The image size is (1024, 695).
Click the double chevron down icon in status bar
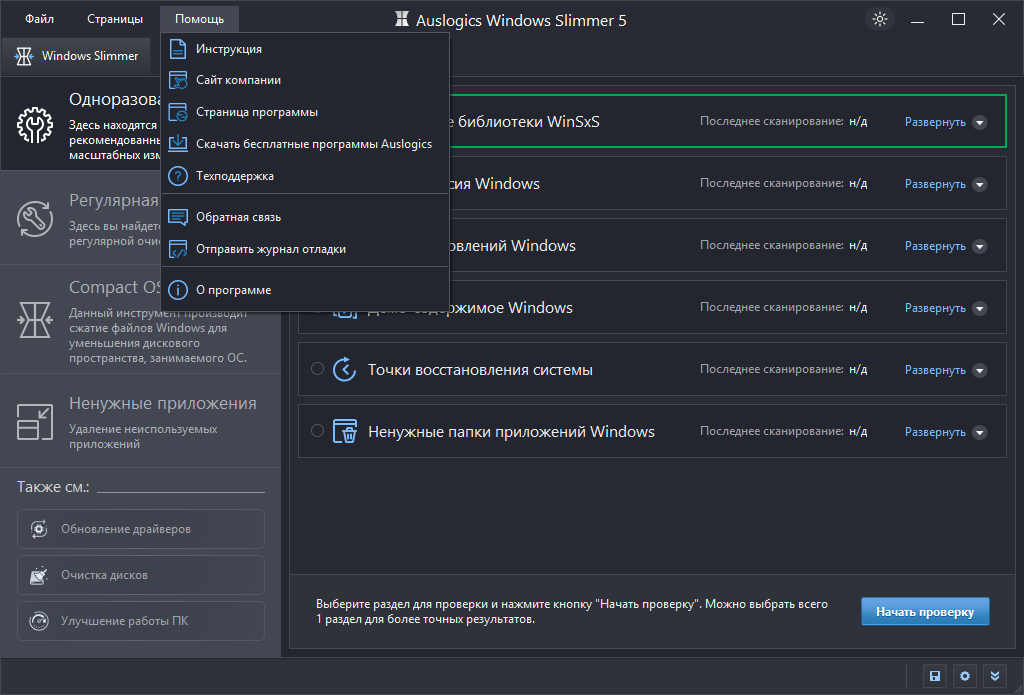coord(995,676)
